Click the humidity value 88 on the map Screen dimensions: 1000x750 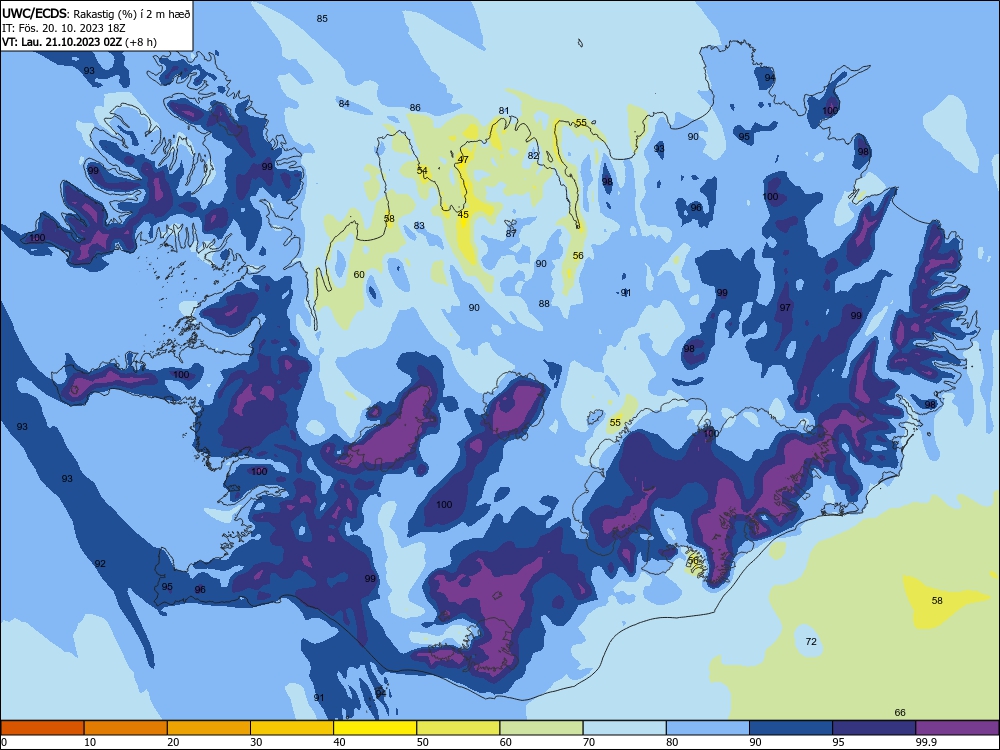coord(544,304)
